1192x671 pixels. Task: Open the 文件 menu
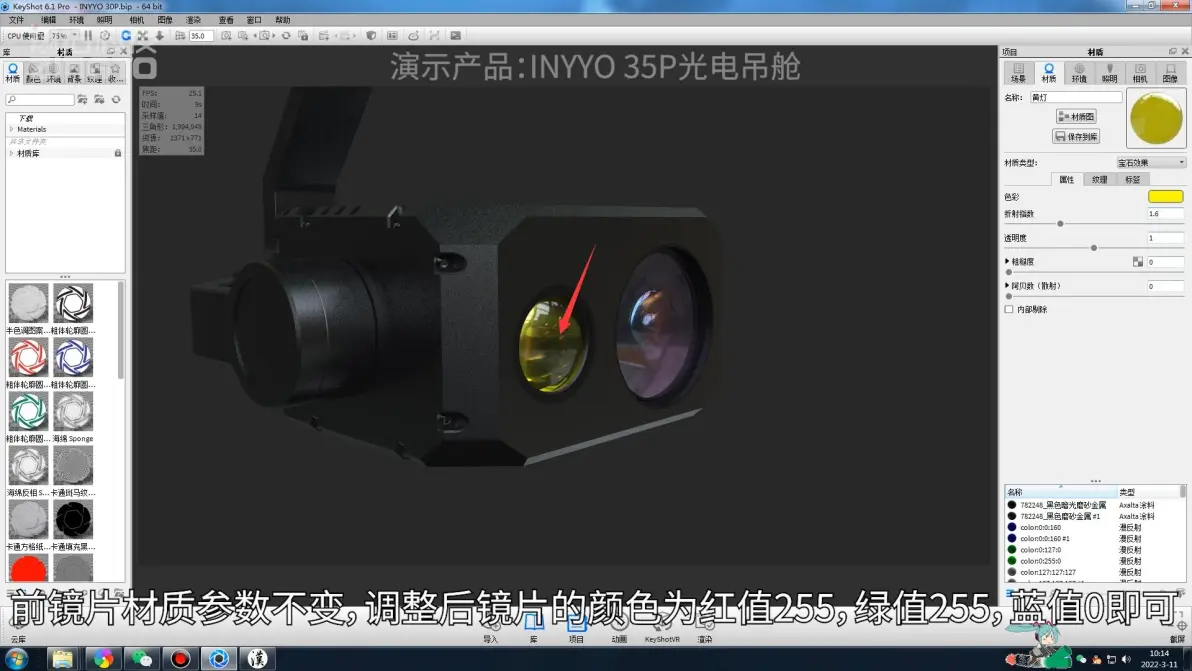pyautogui.click(x=16, y=20)
